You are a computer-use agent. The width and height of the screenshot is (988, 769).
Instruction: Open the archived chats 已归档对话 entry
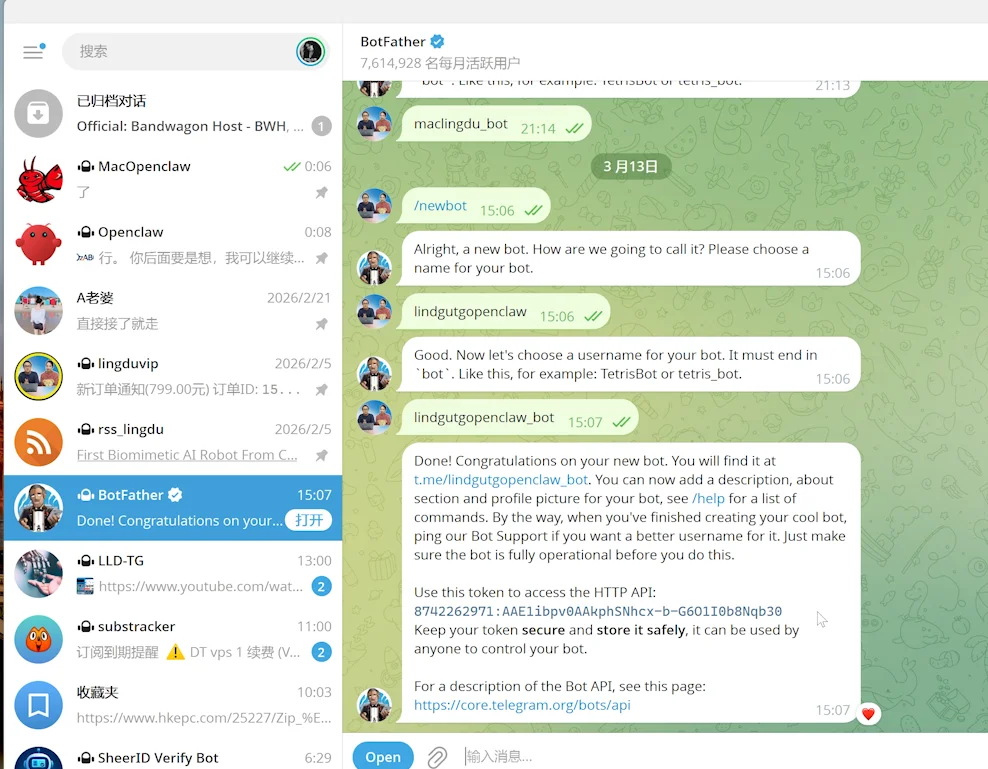(173, 113)
